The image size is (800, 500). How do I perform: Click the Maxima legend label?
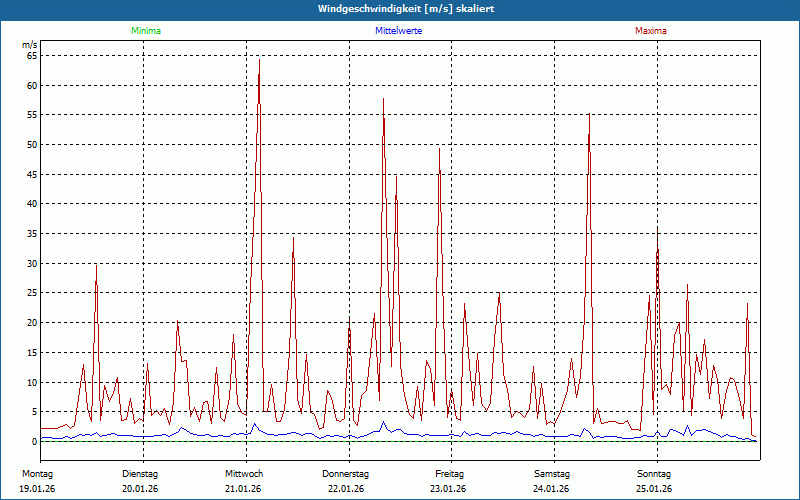(x=651, y=31)
